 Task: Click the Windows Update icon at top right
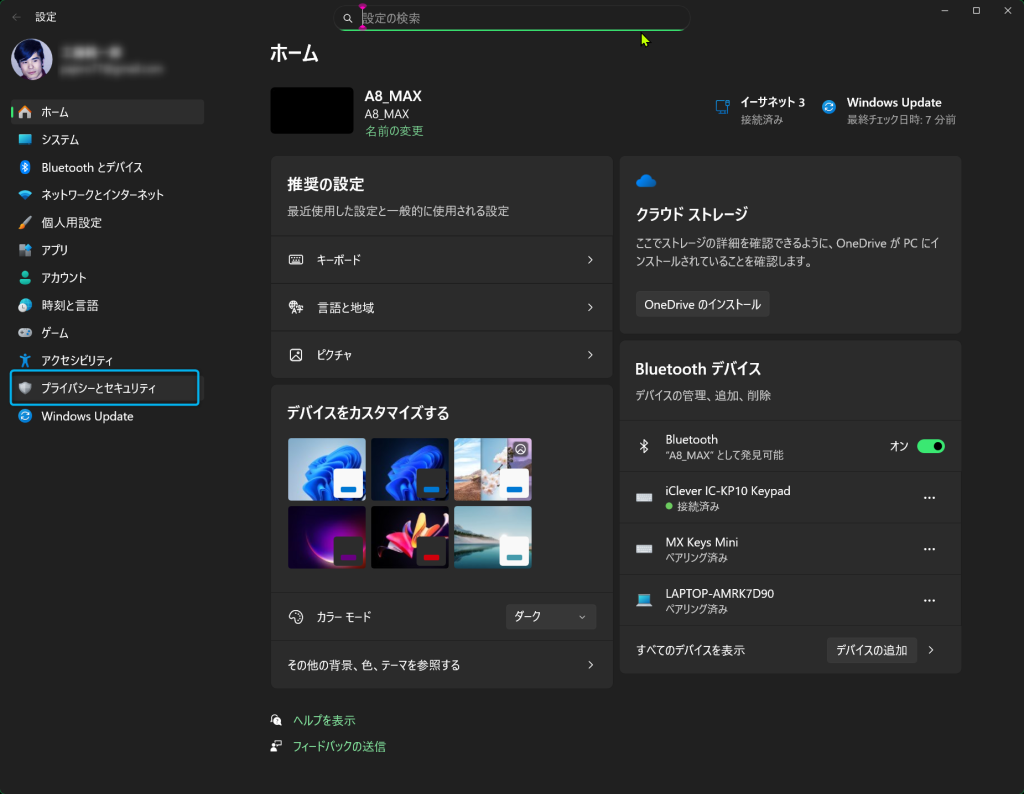click(828, 107)
